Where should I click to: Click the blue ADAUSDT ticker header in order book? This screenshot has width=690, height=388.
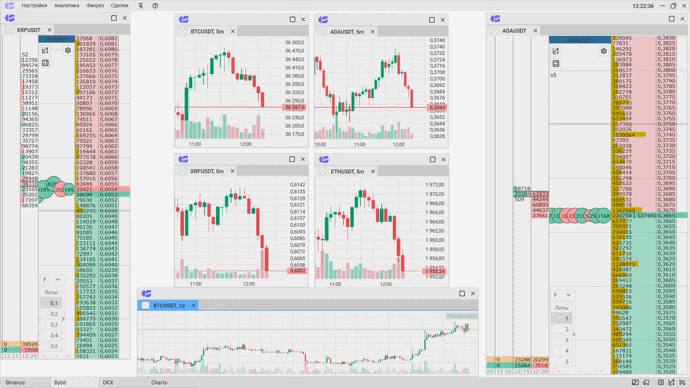(580, 40)
